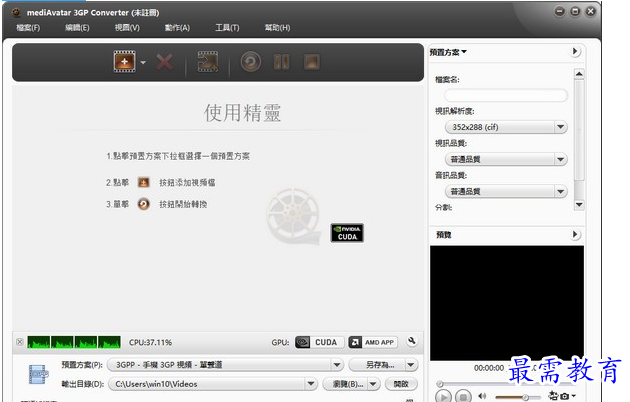This screenshot has width=630, height=402.
Task: Click the wrench settings icon
Action: [411, 341]
